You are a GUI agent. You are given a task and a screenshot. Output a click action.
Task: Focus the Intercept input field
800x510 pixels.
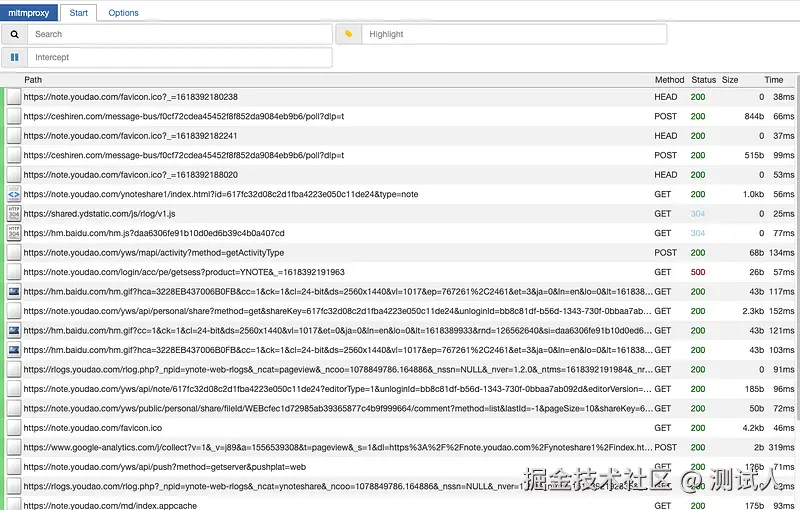coord(180,57)
